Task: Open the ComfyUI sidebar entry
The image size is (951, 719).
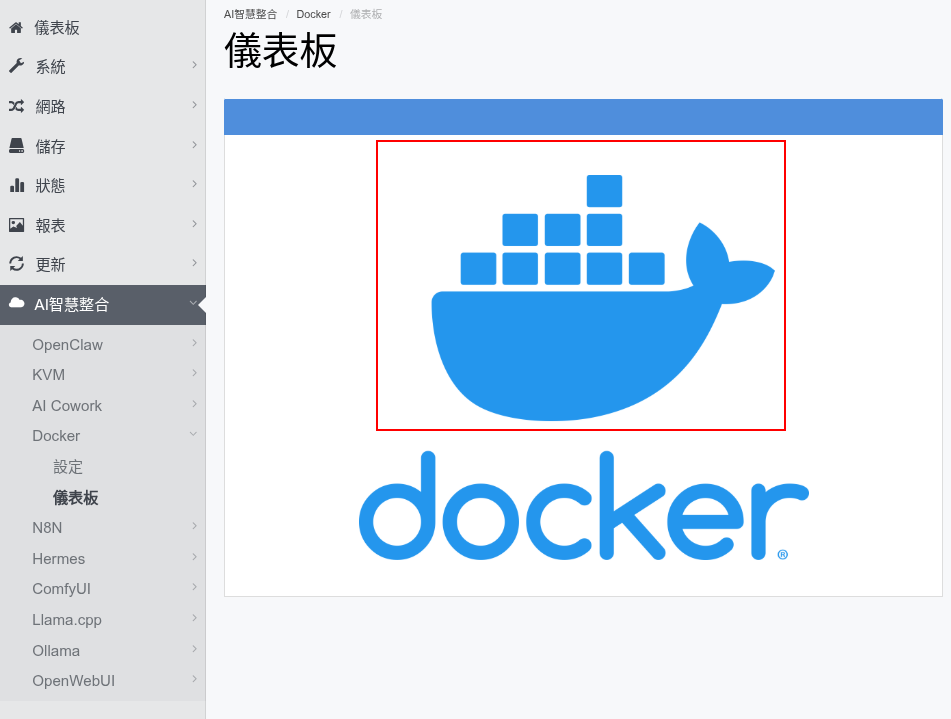Action: pyautogui.click(x=61, y=589)
